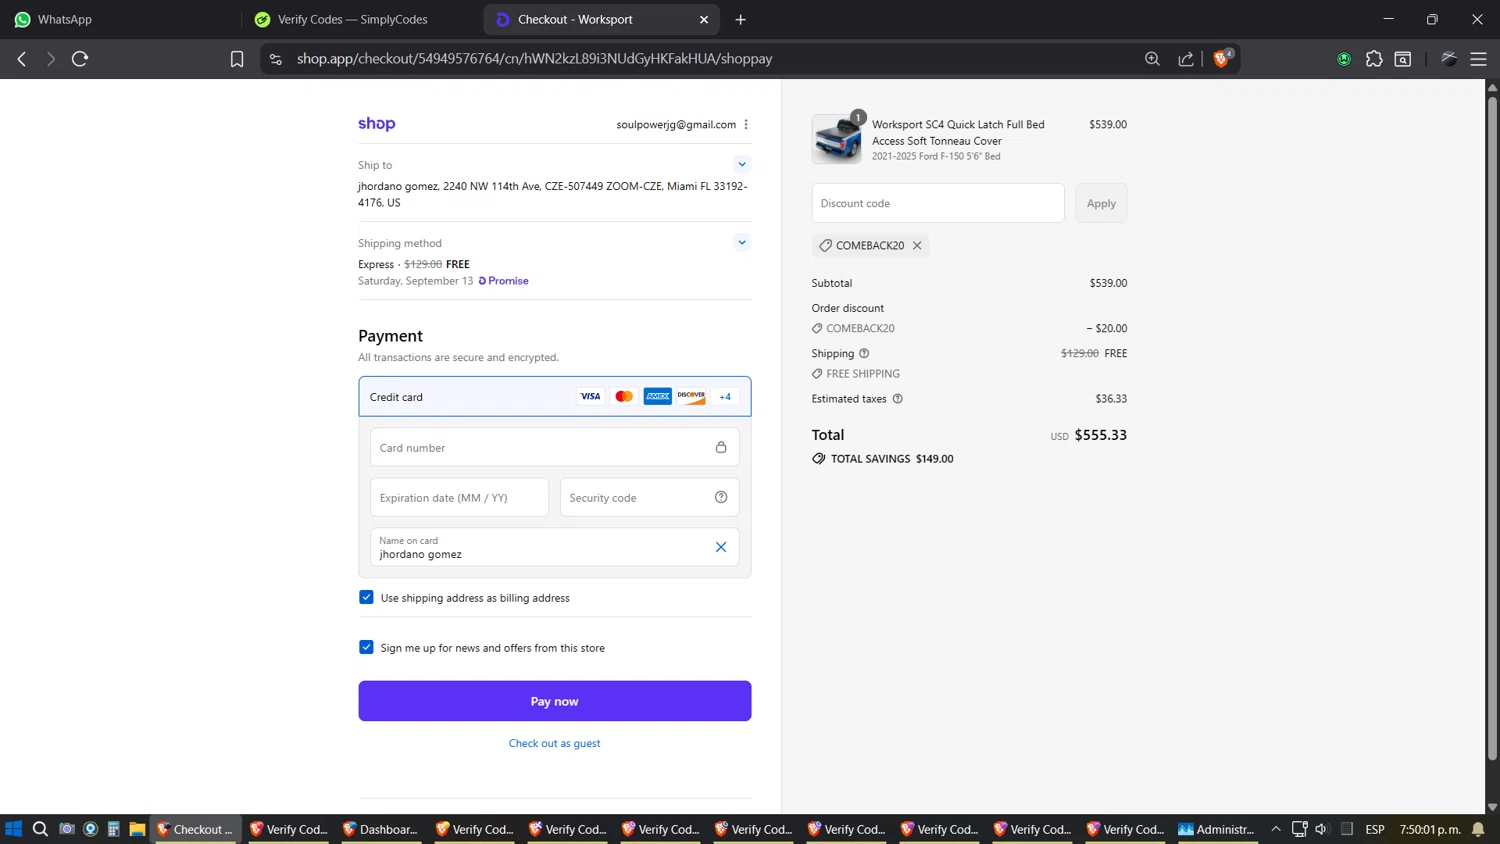Image resolution: width=1500 pixels, height=844 pixels.
Task: Open the notifications bell in taskbar
Action: pyautogui.click(x=1478, y=829)
